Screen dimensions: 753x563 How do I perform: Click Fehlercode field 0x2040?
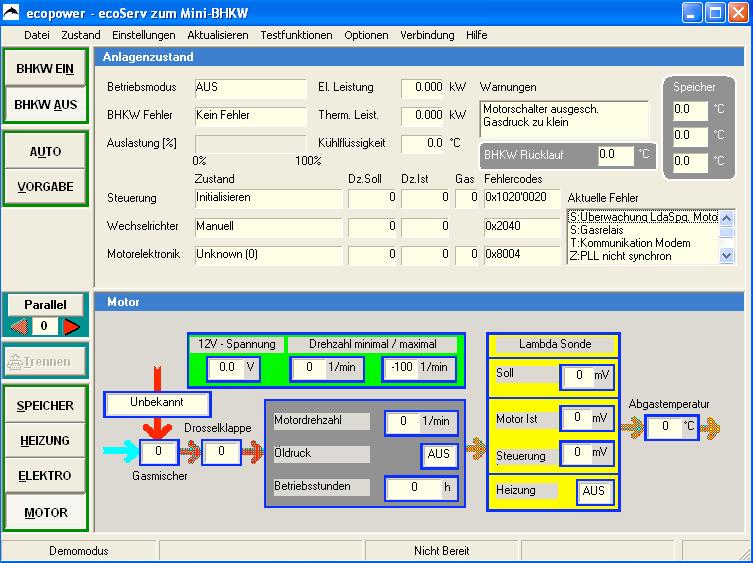(x=522, y=227)
